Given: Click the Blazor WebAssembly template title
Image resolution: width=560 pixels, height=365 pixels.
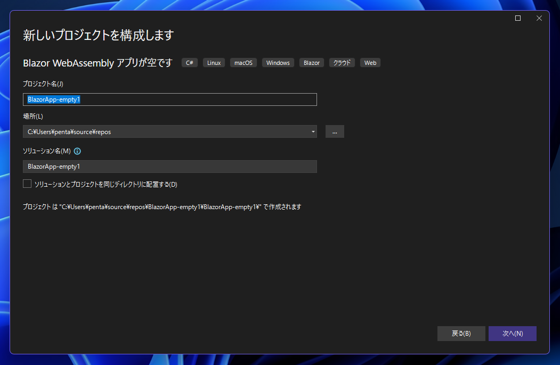Looking at the screenshot, I should [98, 63].
